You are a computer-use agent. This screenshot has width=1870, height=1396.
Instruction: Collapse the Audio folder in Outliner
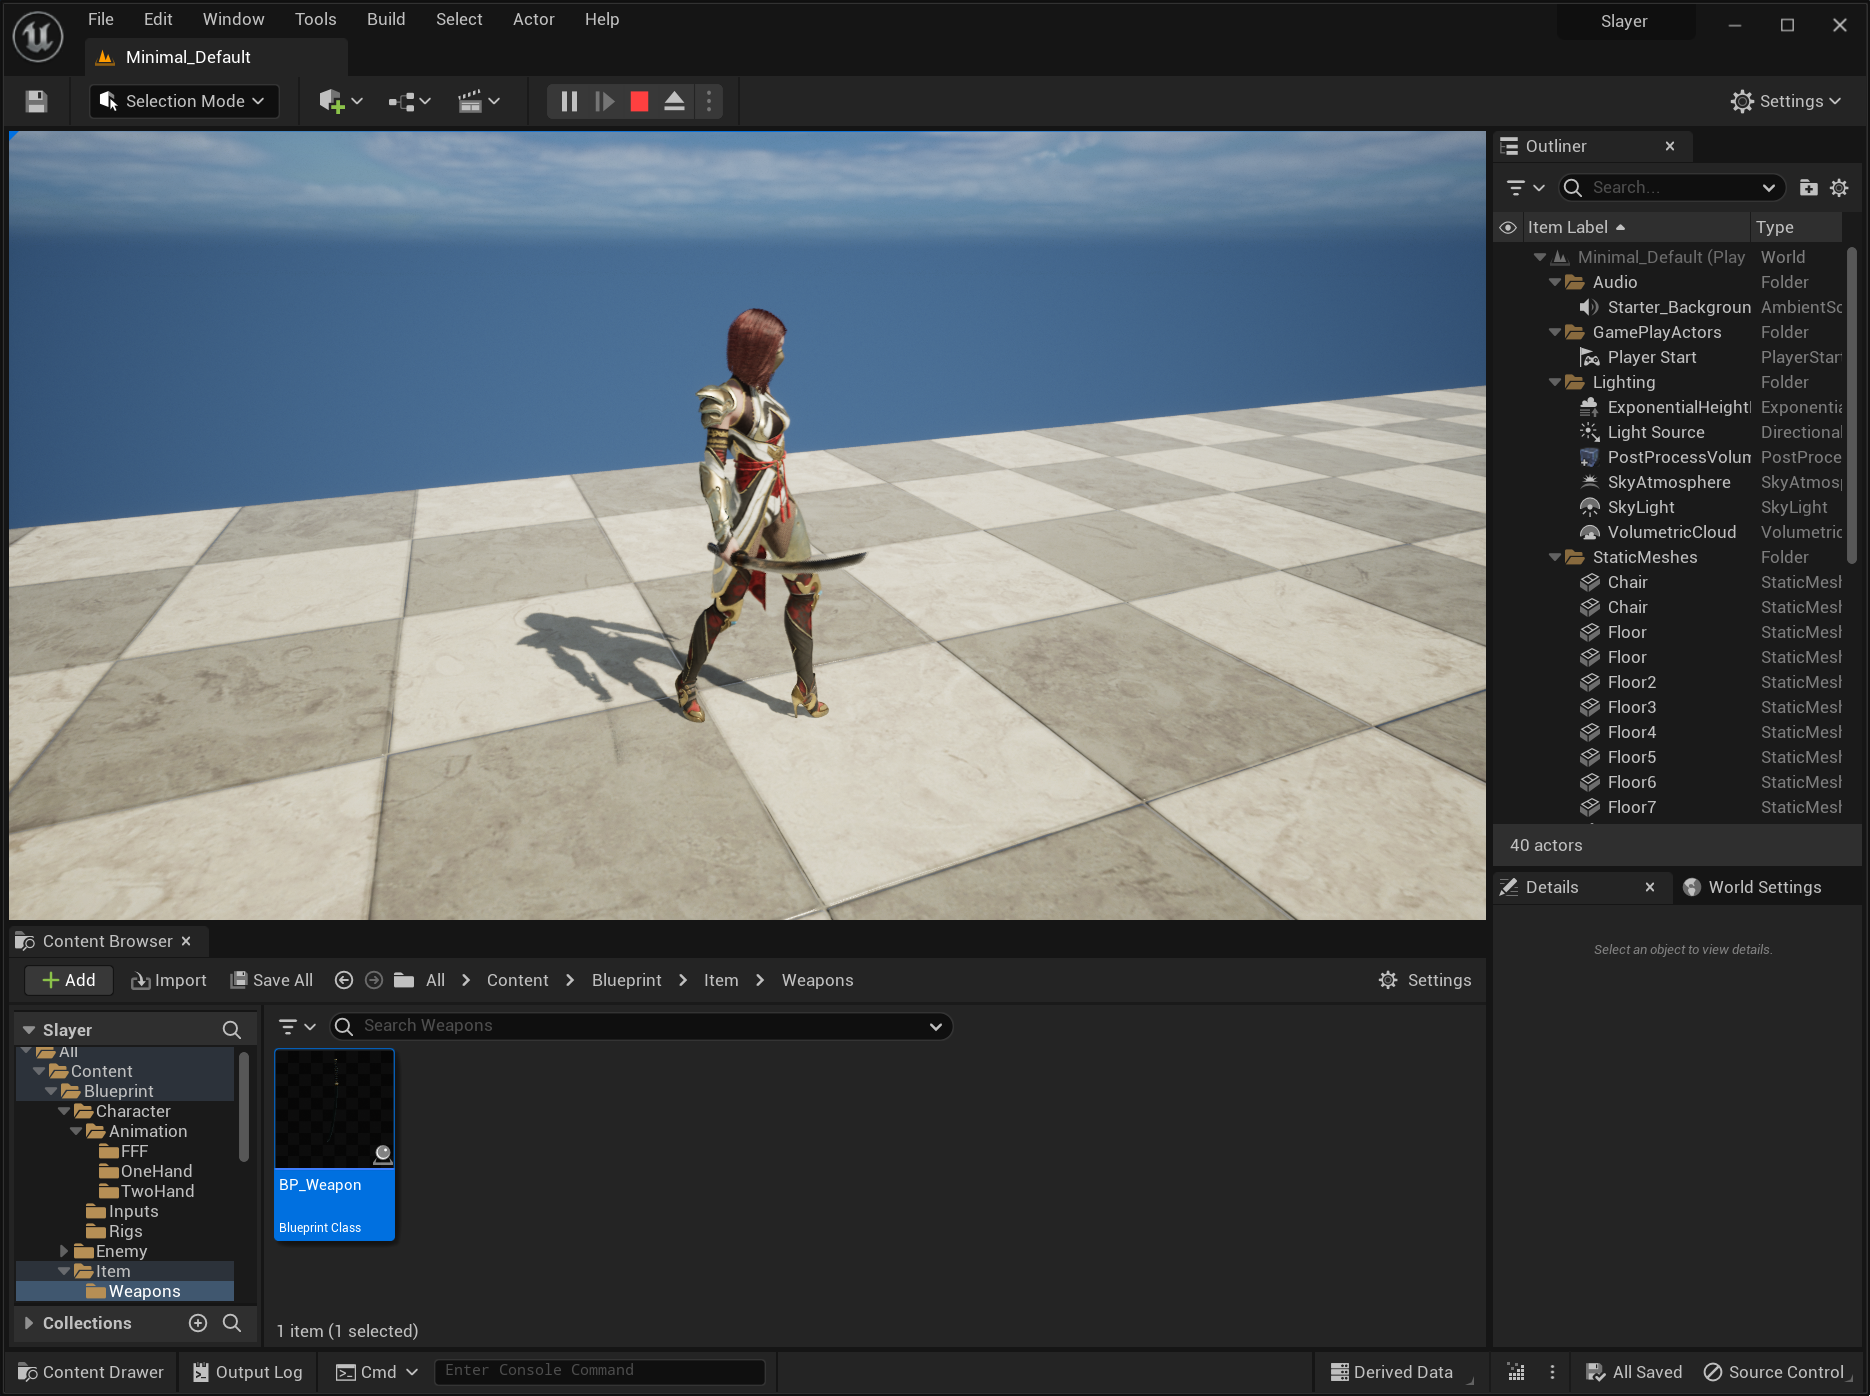pyautogui.click(x=1555, y=282)
